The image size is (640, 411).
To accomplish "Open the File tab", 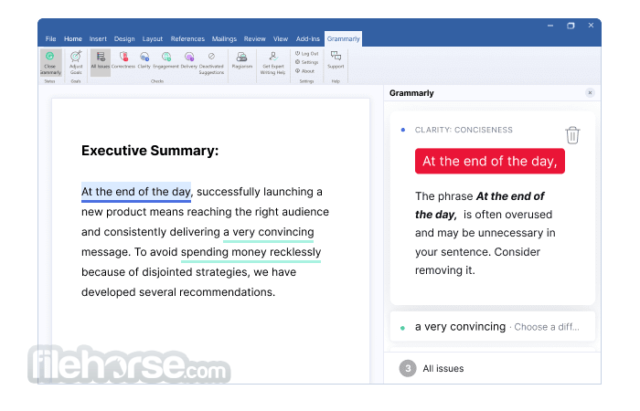I will click(x=51, y=39).
